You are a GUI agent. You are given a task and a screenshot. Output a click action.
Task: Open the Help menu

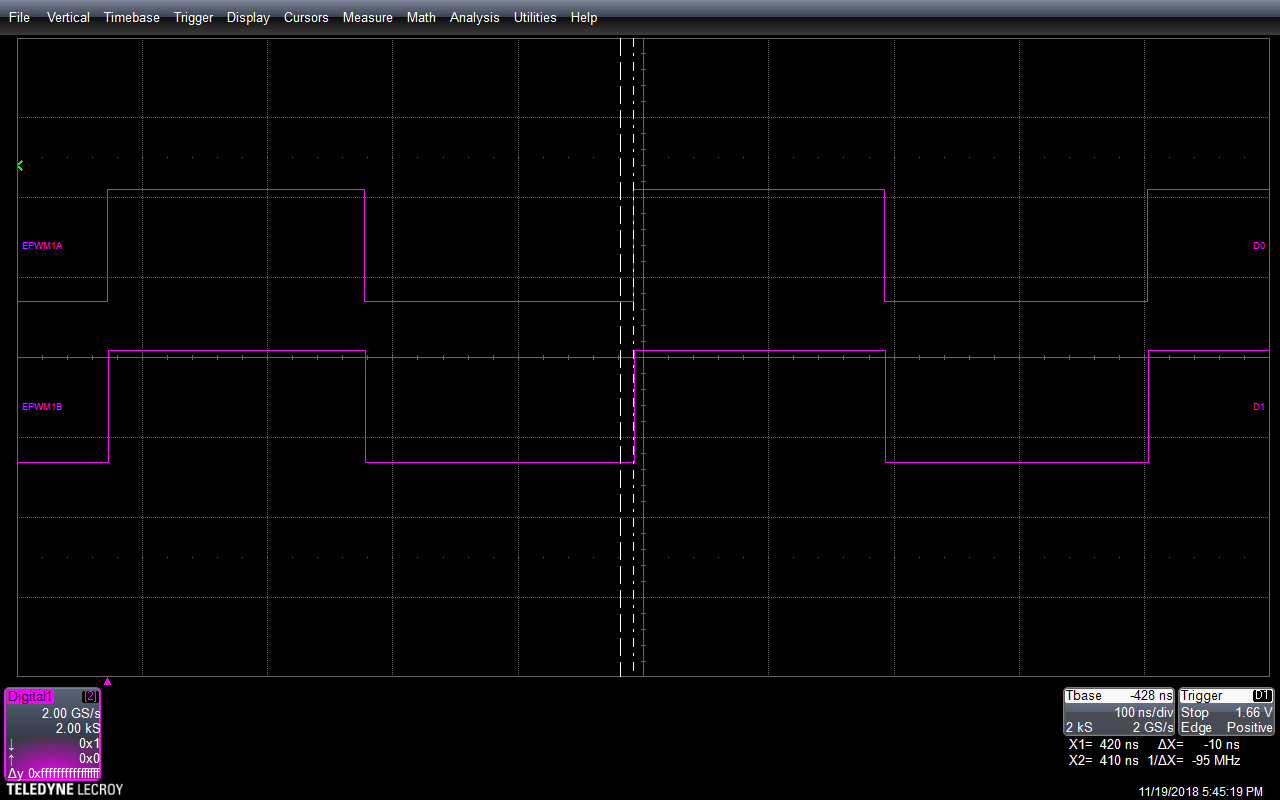pos(584,17)
